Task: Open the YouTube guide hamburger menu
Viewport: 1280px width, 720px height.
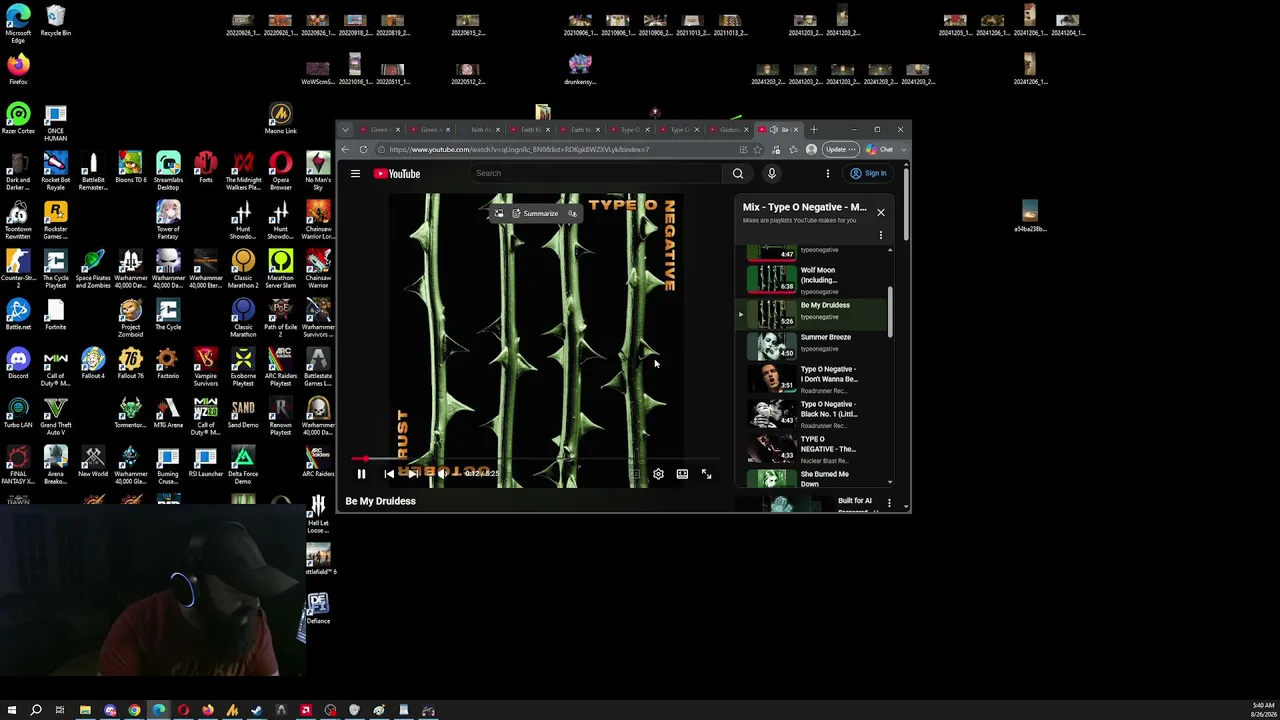Action: (355, 174)
